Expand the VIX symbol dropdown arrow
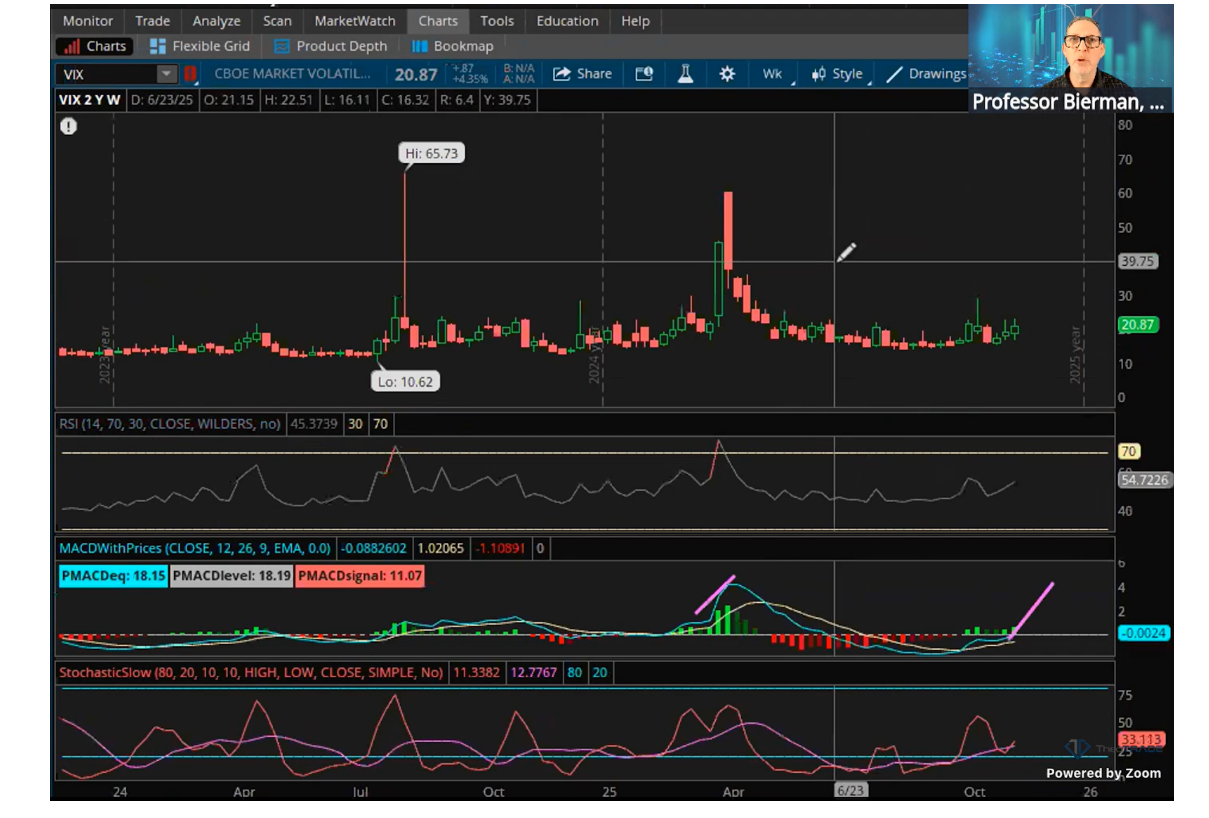The width and height of the screenshot is (1209, 818). click(x=166, y=74)
